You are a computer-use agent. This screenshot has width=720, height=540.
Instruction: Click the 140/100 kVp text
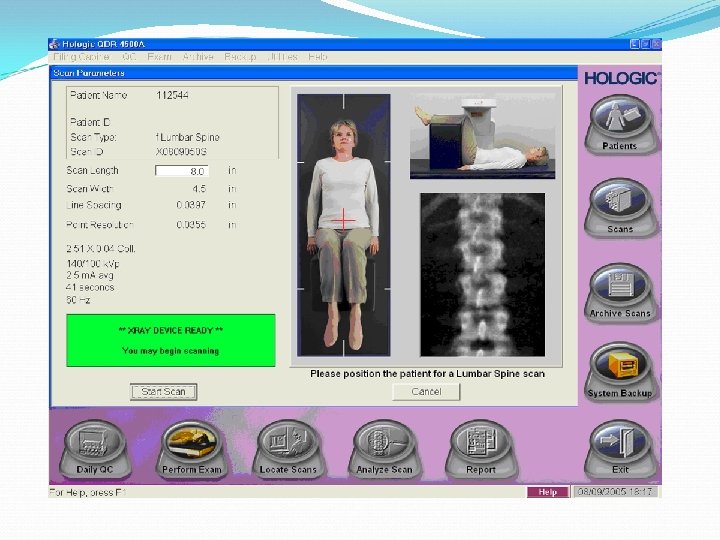click(x=93, y=264)
